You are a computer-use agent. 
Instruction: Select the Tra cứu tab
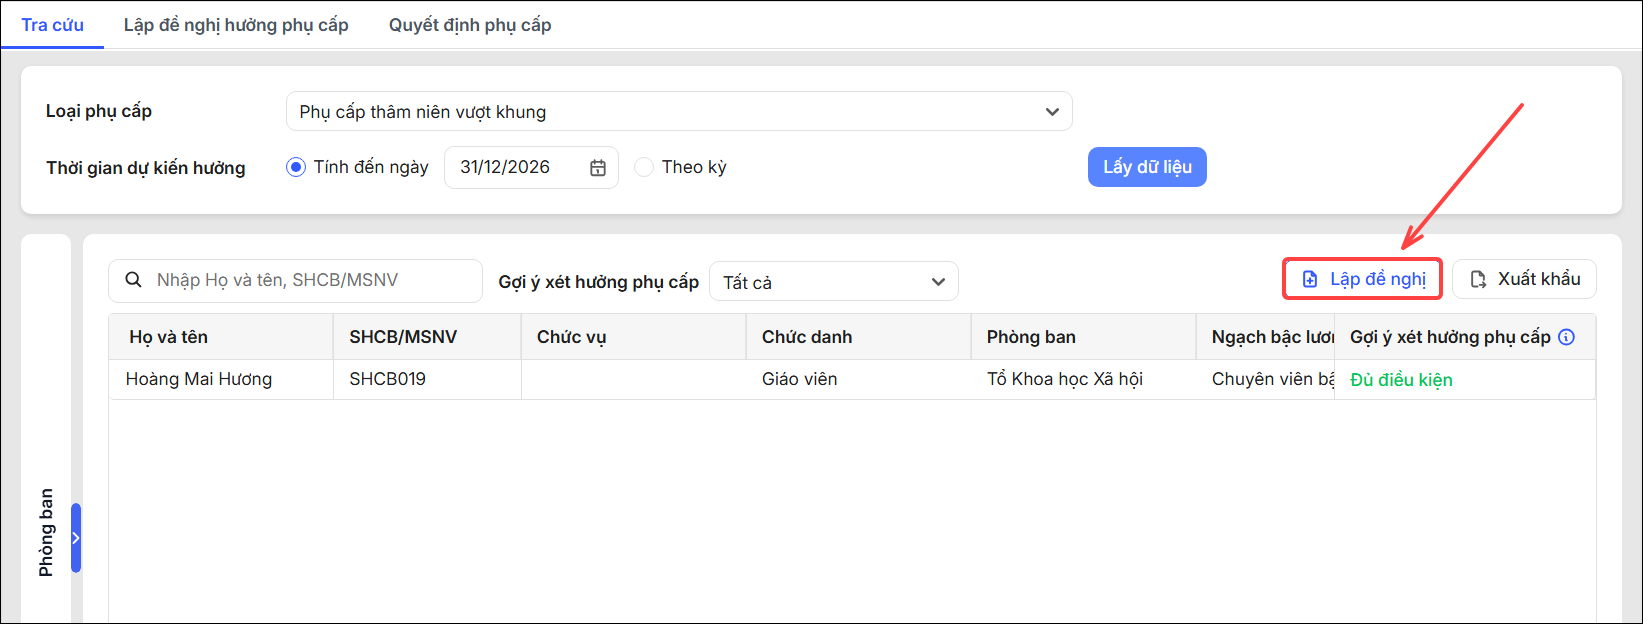tap(53, 25)
